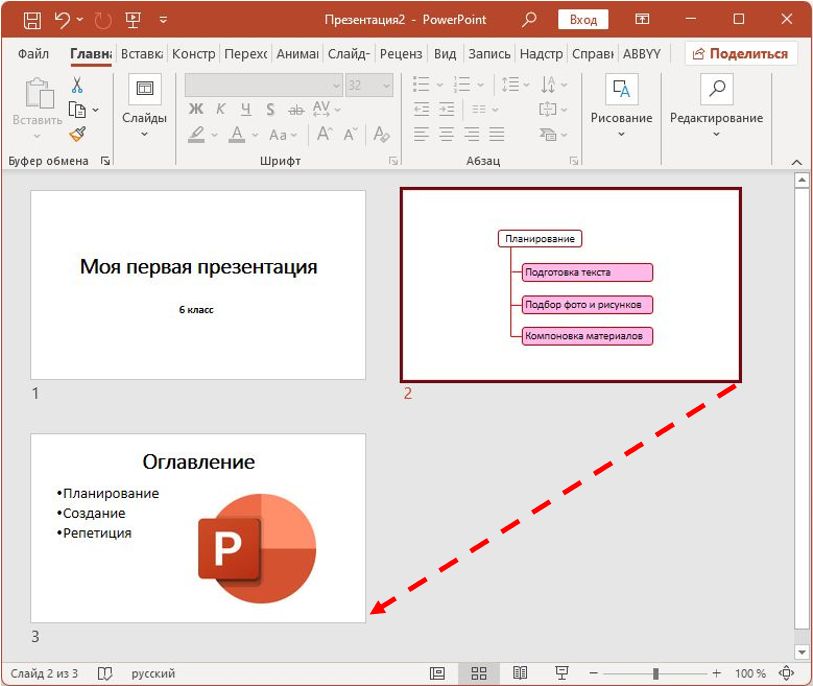Click the Рисование drawing icon
Viewport: 813px width, 686px height.
pyautogui.click(x=621, y=90)
